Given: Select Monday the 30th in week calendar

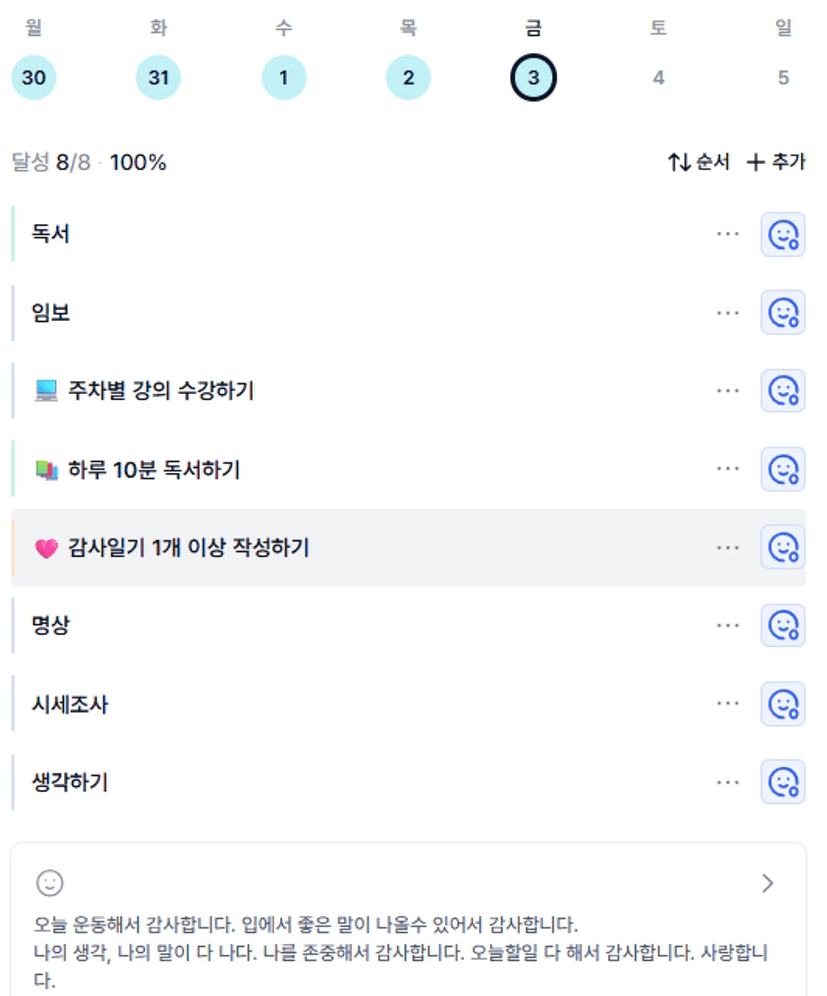Looking at the screenshot, I should coord(34,78).
